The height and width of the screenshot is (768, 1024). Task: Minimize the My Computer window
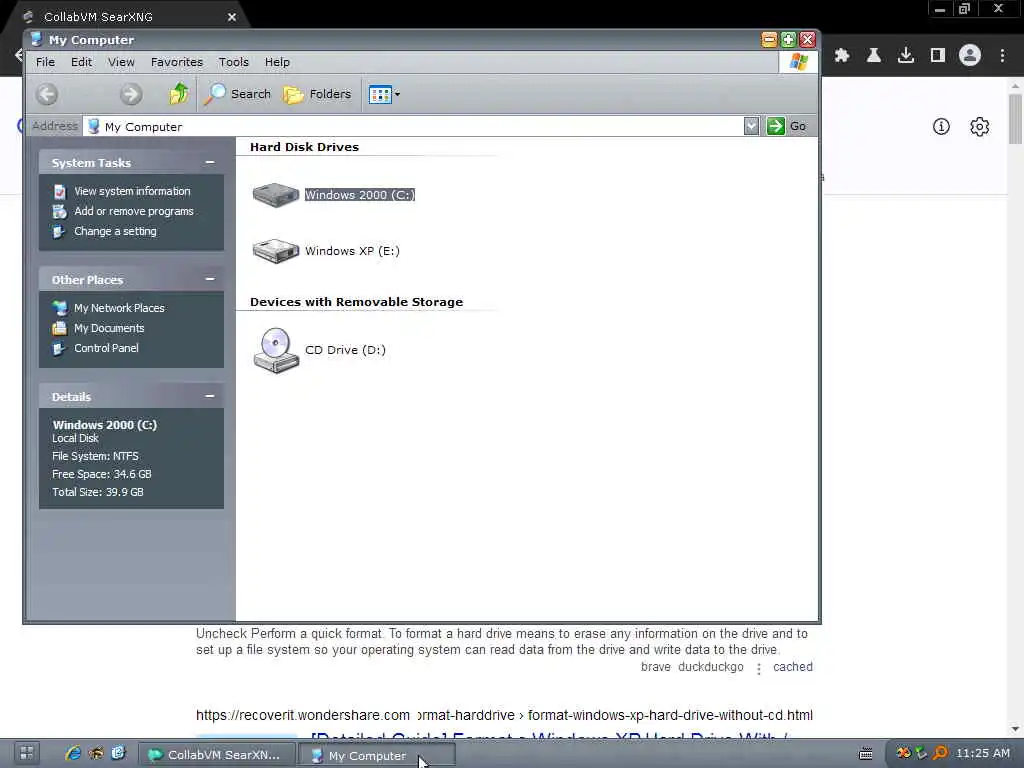coord(769,40)
